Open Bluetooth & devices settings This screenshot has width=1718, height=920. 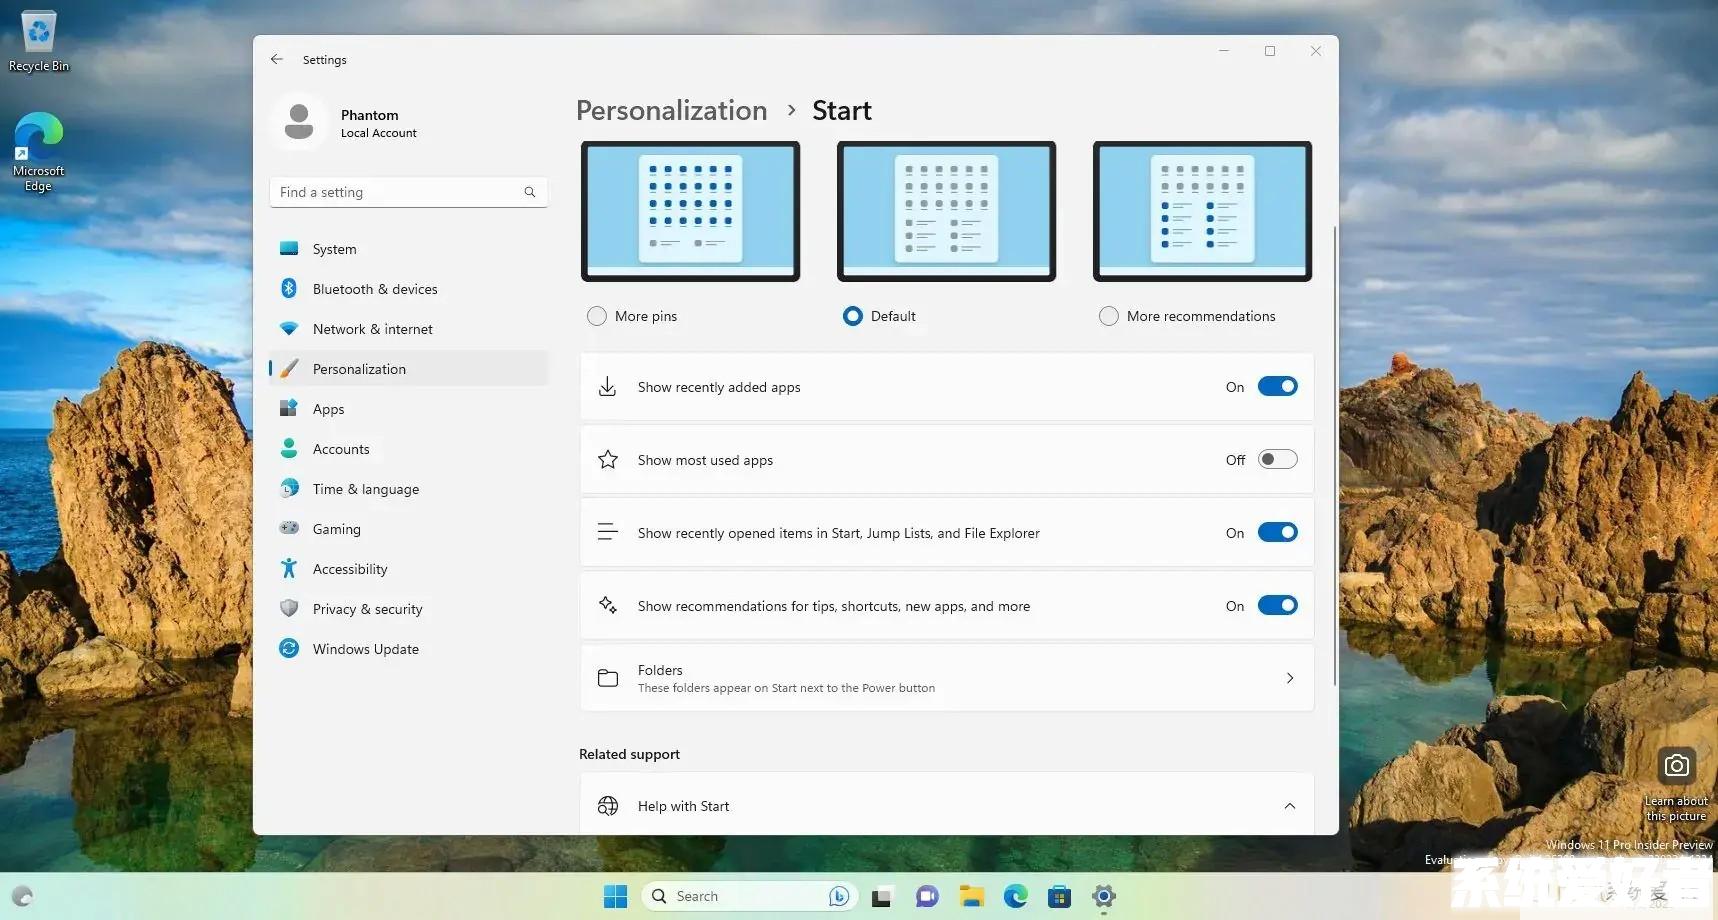(x=374, y=289)
